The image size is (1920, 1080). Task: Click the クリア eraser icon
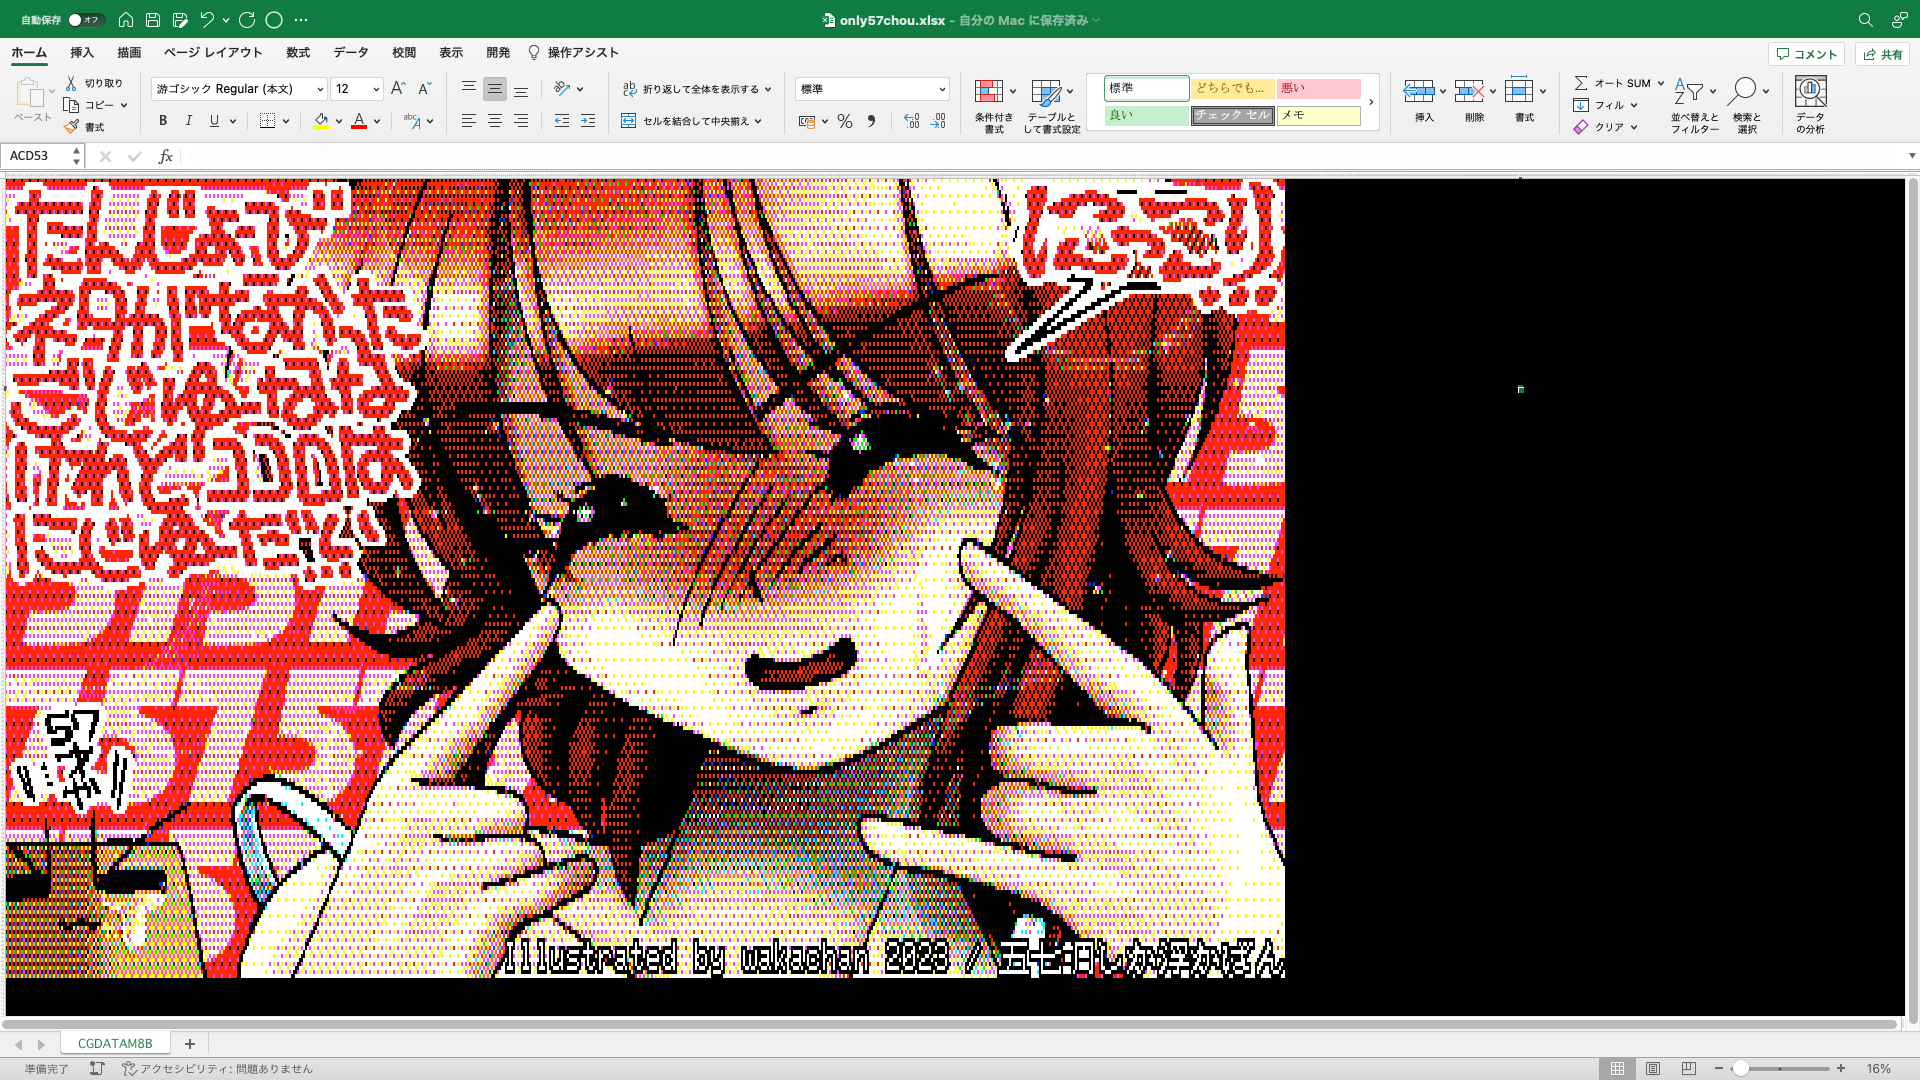click(x=1581, y=127)
